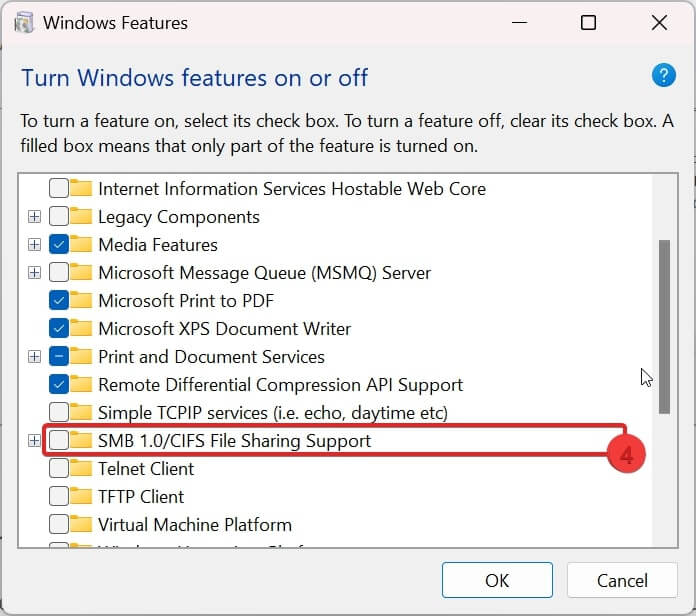Uncheck Microsoft XPS Document Writer
The width and height of the screenshot is (696, 616).
tap(59, 329)
